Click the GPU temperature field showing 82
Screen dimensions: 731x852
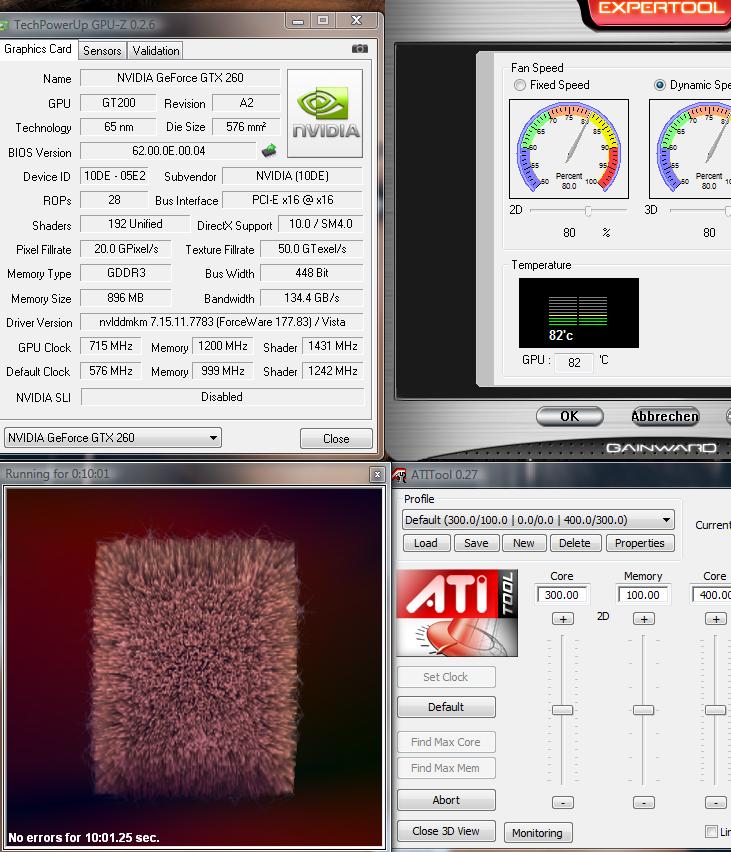tap(574, 362)
